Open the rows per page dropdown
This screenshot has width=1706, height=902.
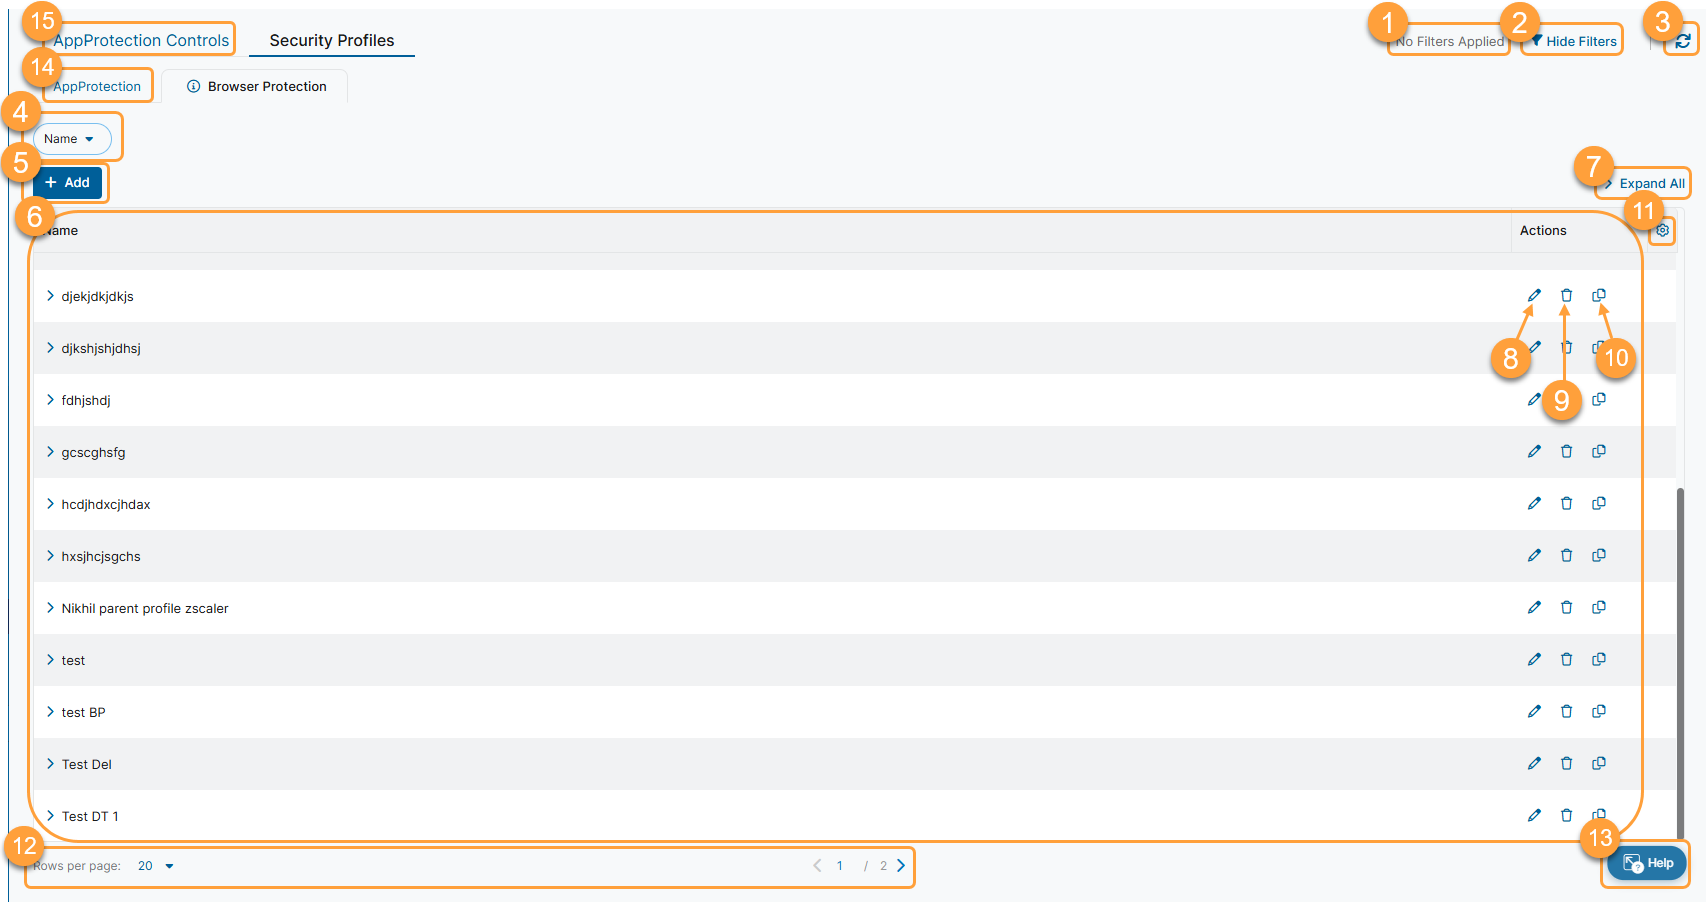click(156, 866)
